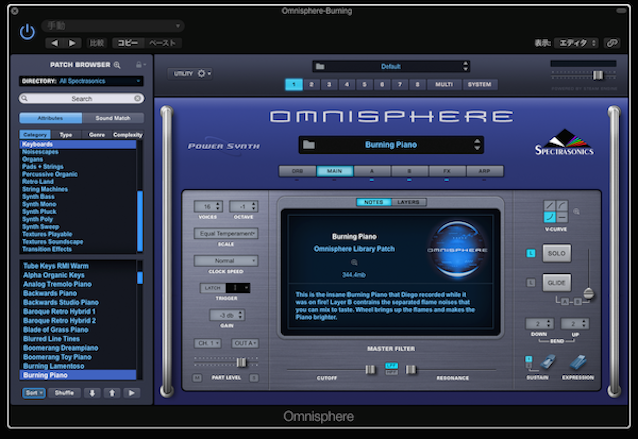
Task: Move to previous patch with up arrow
Action: [112, 393]
